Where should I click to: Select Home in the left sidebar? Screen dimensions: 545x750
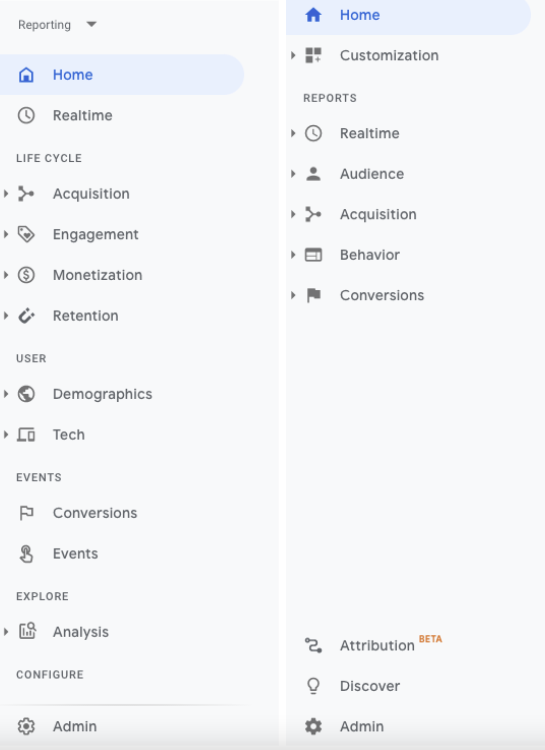122,75
